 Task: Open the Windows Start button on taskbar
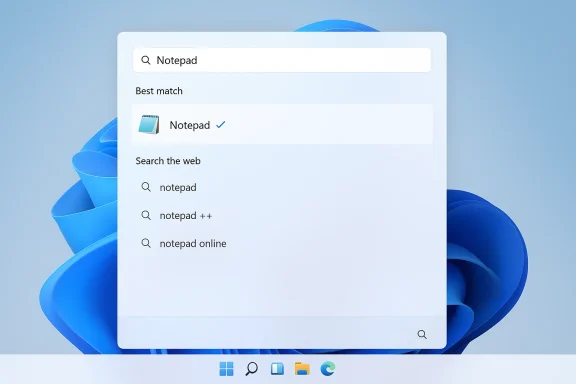[x=226, y=369]
